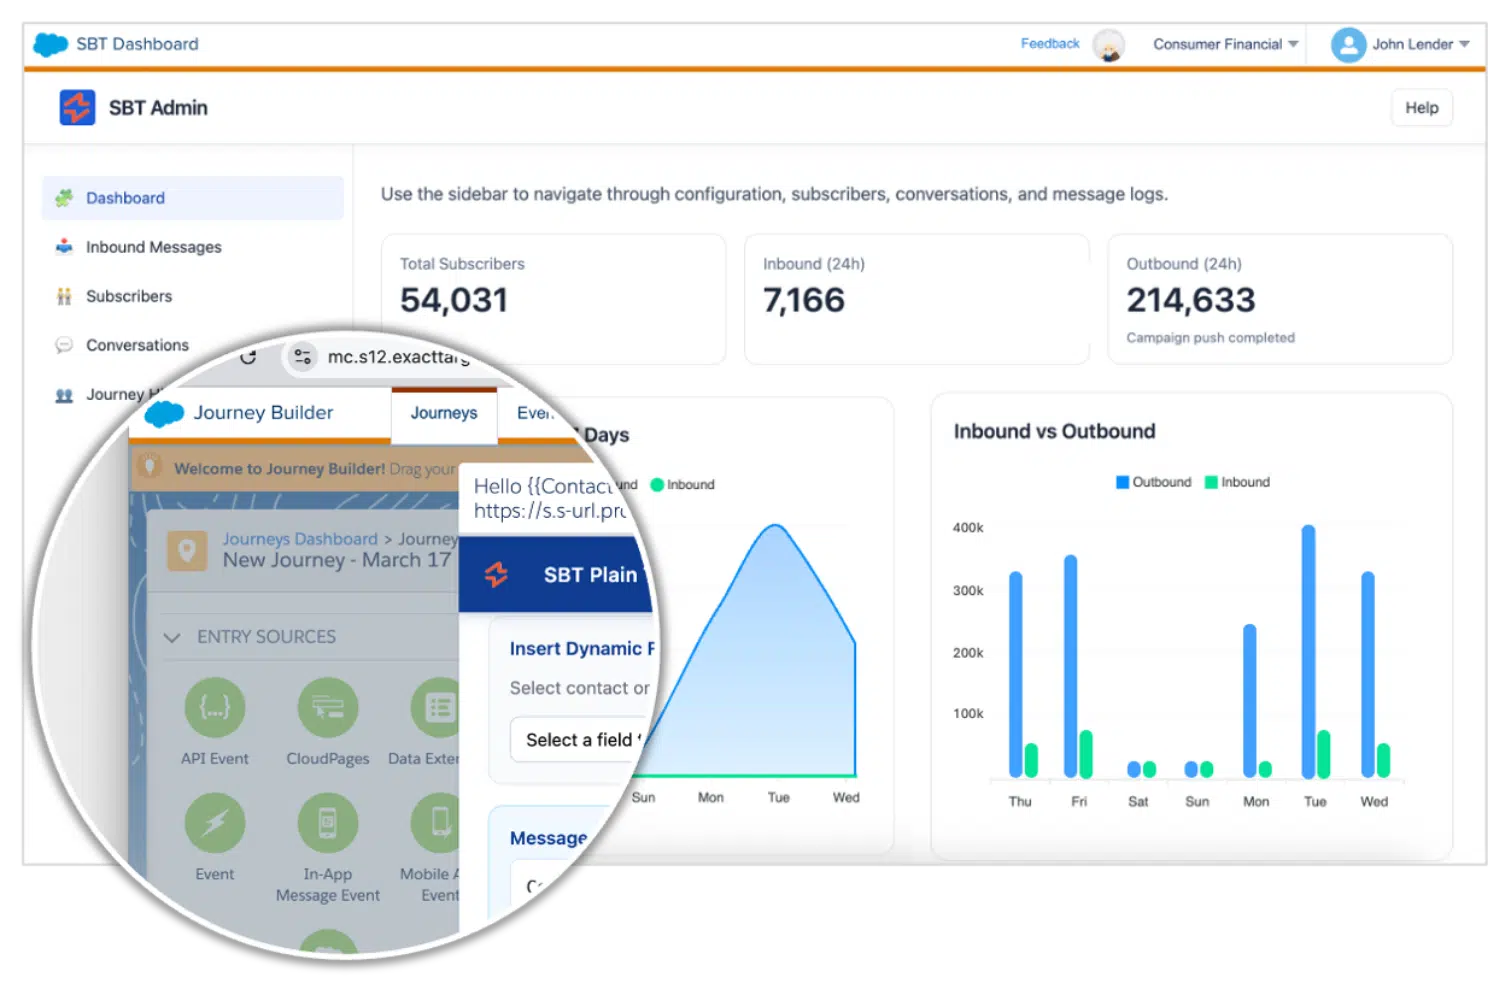Click the Campaign push completed text
The width and height of the screenshot is (1500, 1000).
(x=1210, y=338)
